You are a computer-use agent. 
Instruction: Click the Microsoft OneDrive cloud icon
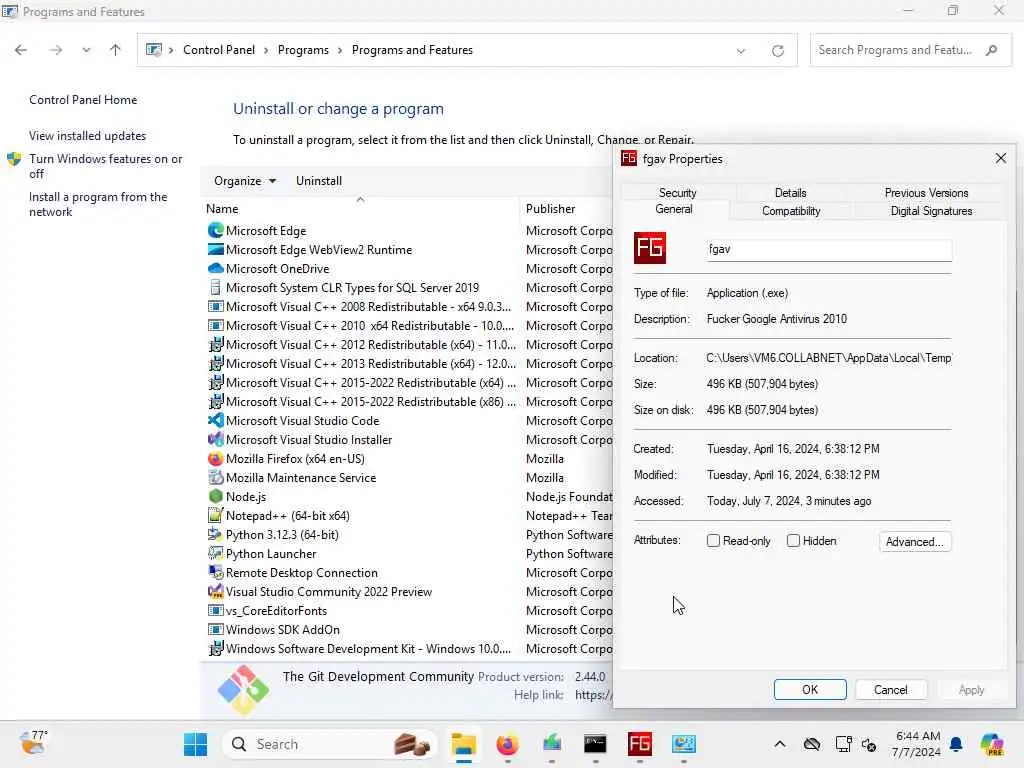click(x=216, y=268)
